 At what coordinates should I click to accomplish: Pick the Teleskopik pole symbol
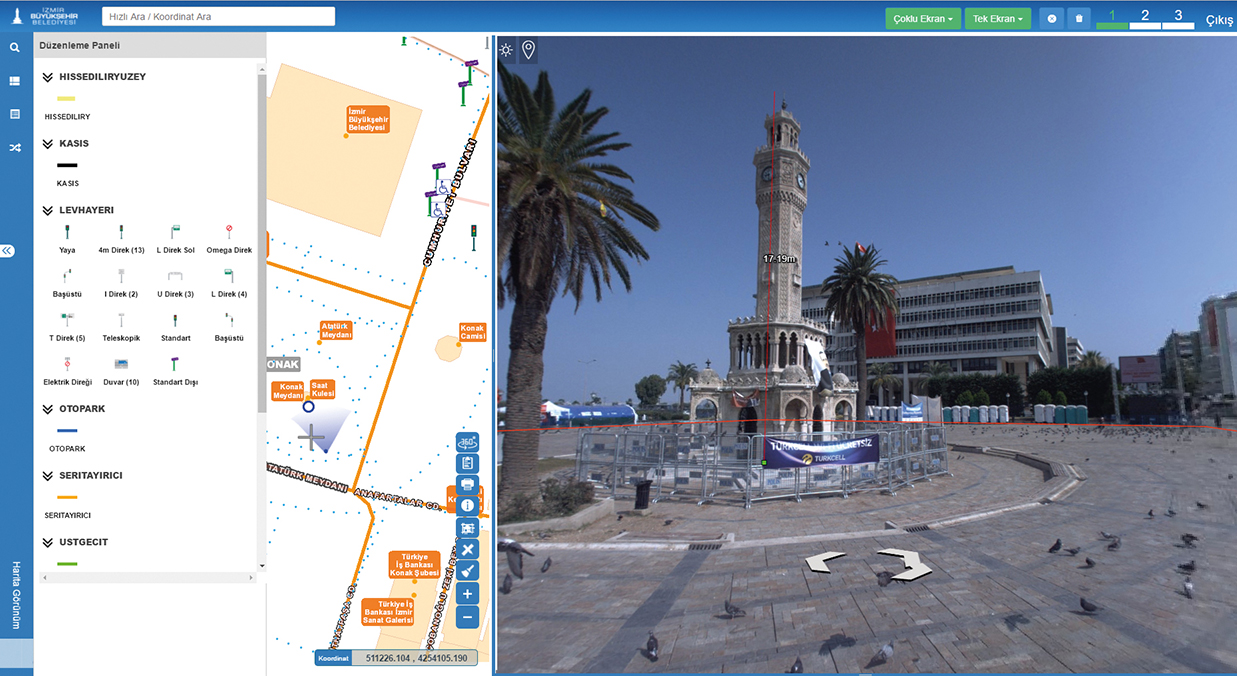(x=121, y=321)
